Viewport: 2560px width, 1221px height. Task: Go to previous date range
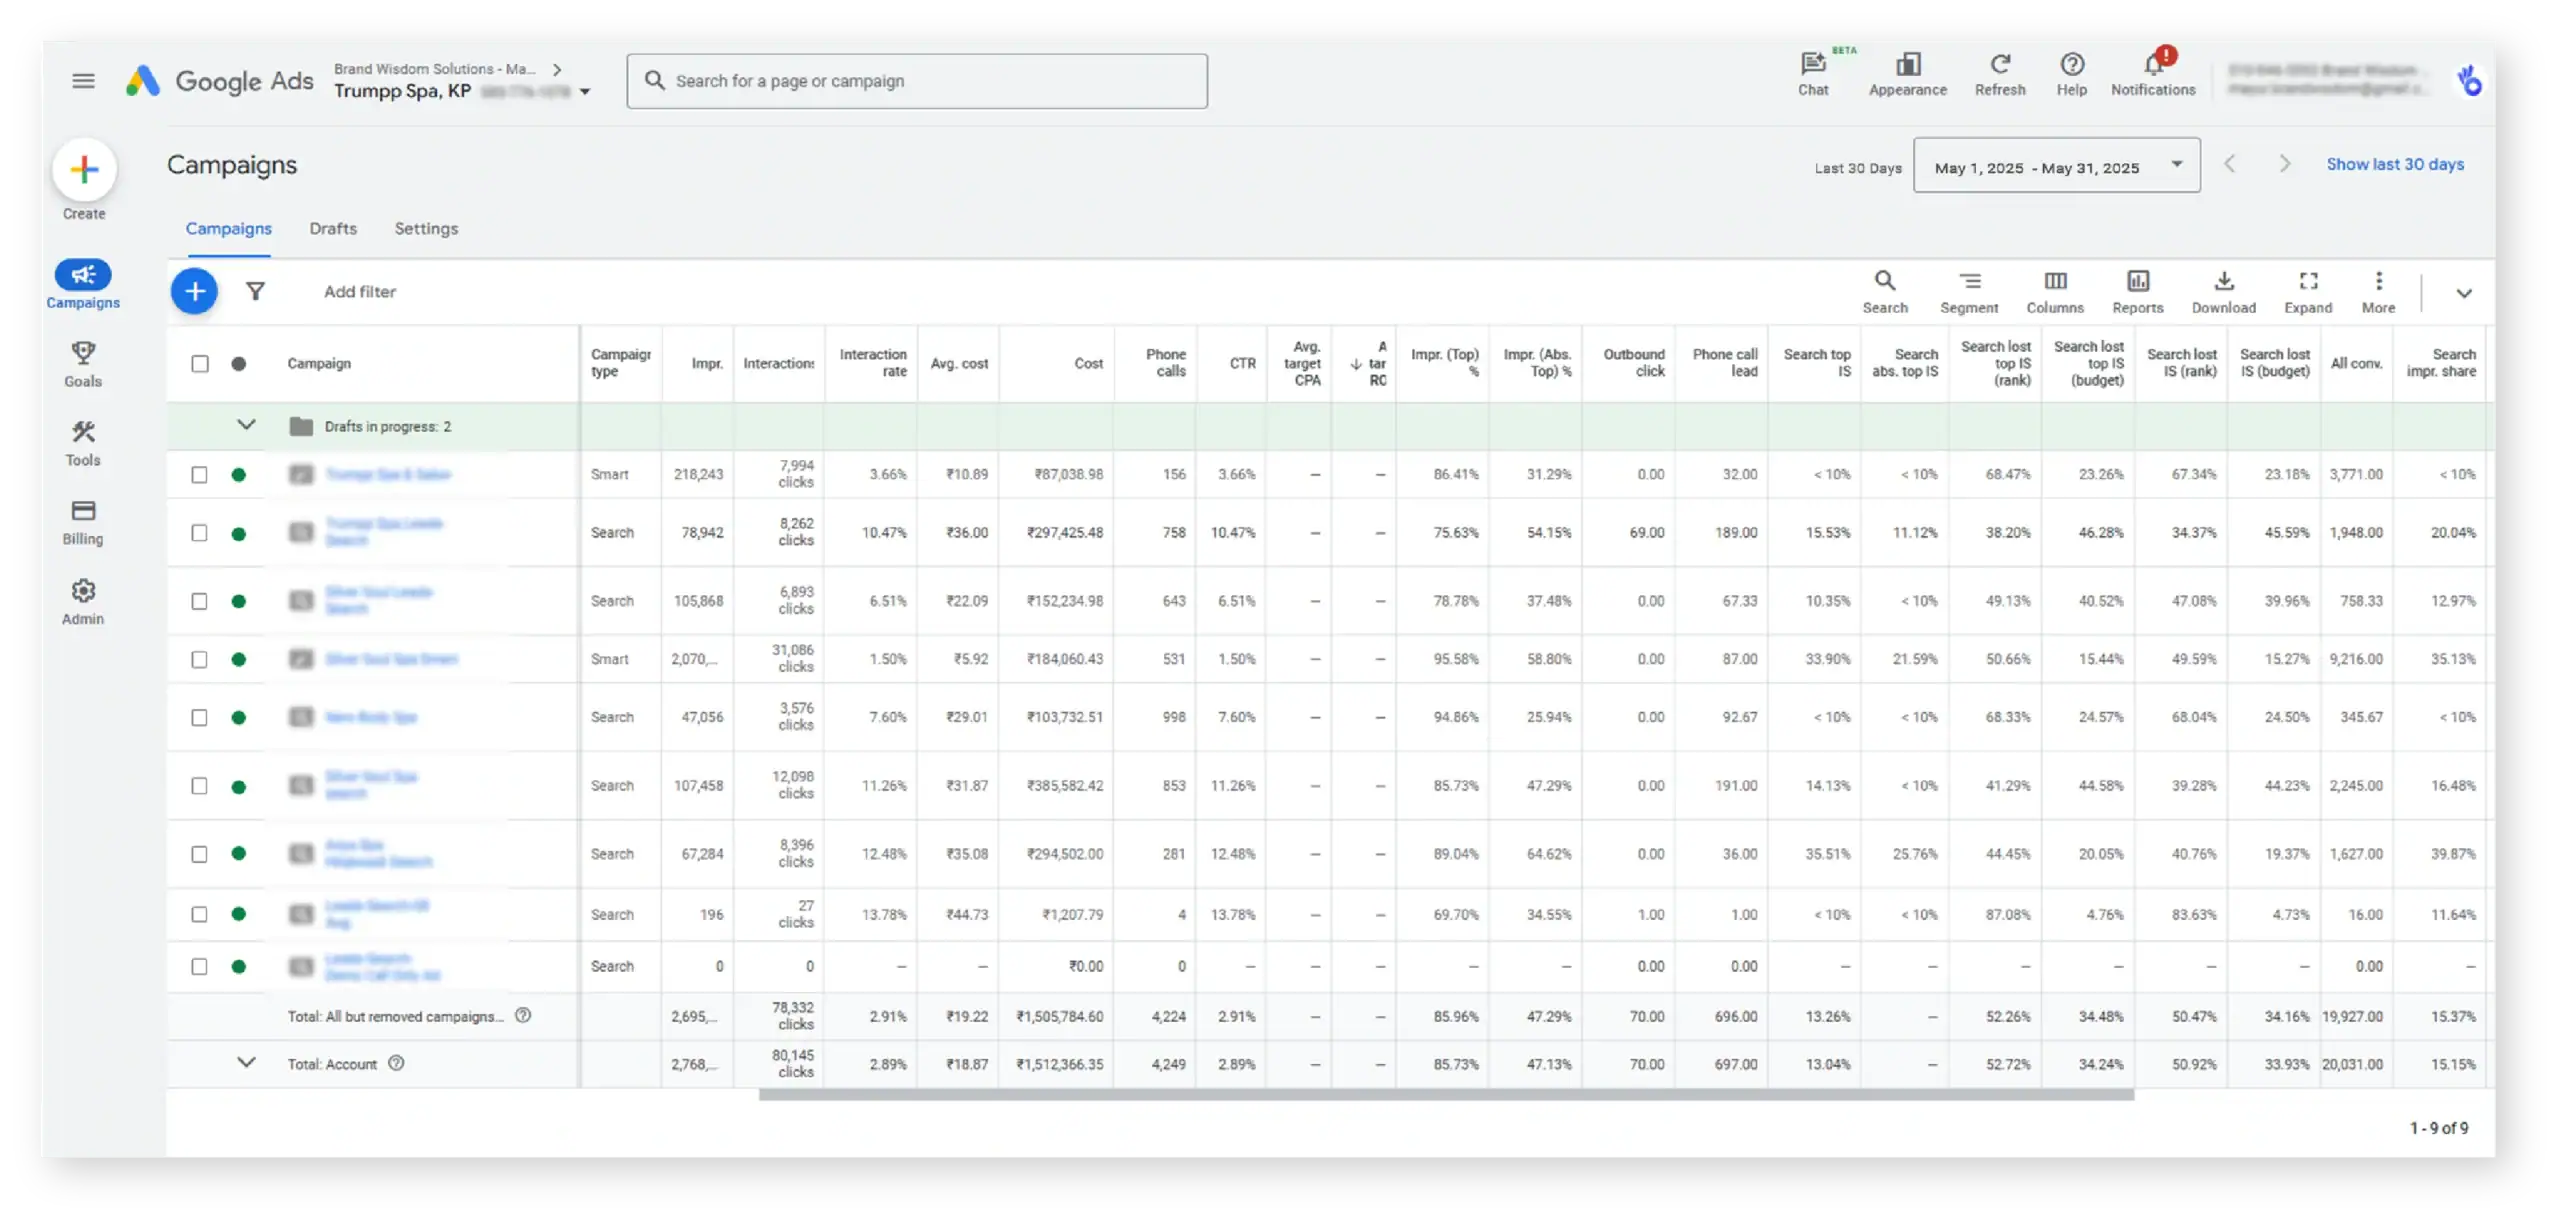(2229, 164)
